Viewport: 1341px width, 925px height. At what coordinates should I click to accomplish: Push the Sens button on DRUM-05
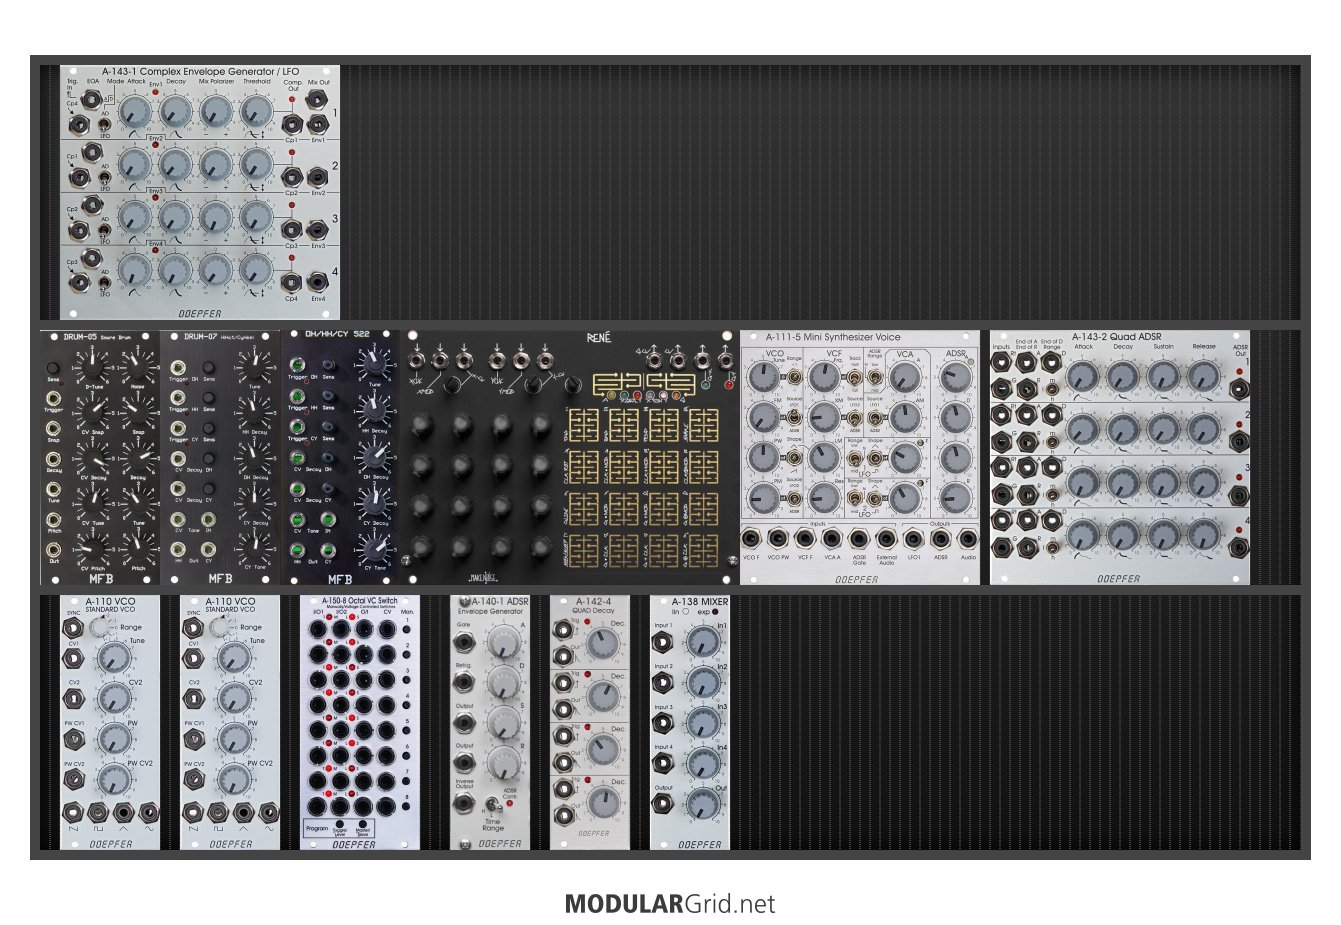[x=54, y=369]
